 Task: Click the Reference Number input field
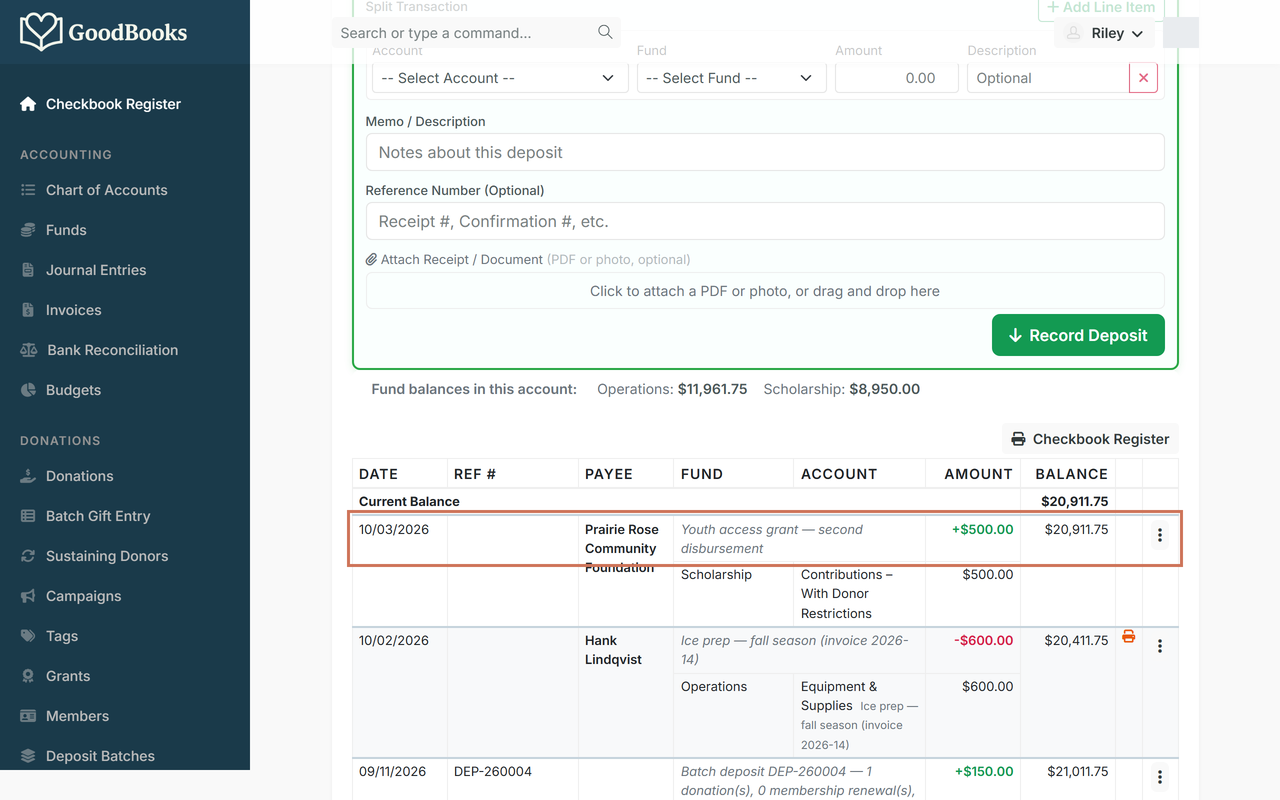[765, 221]
